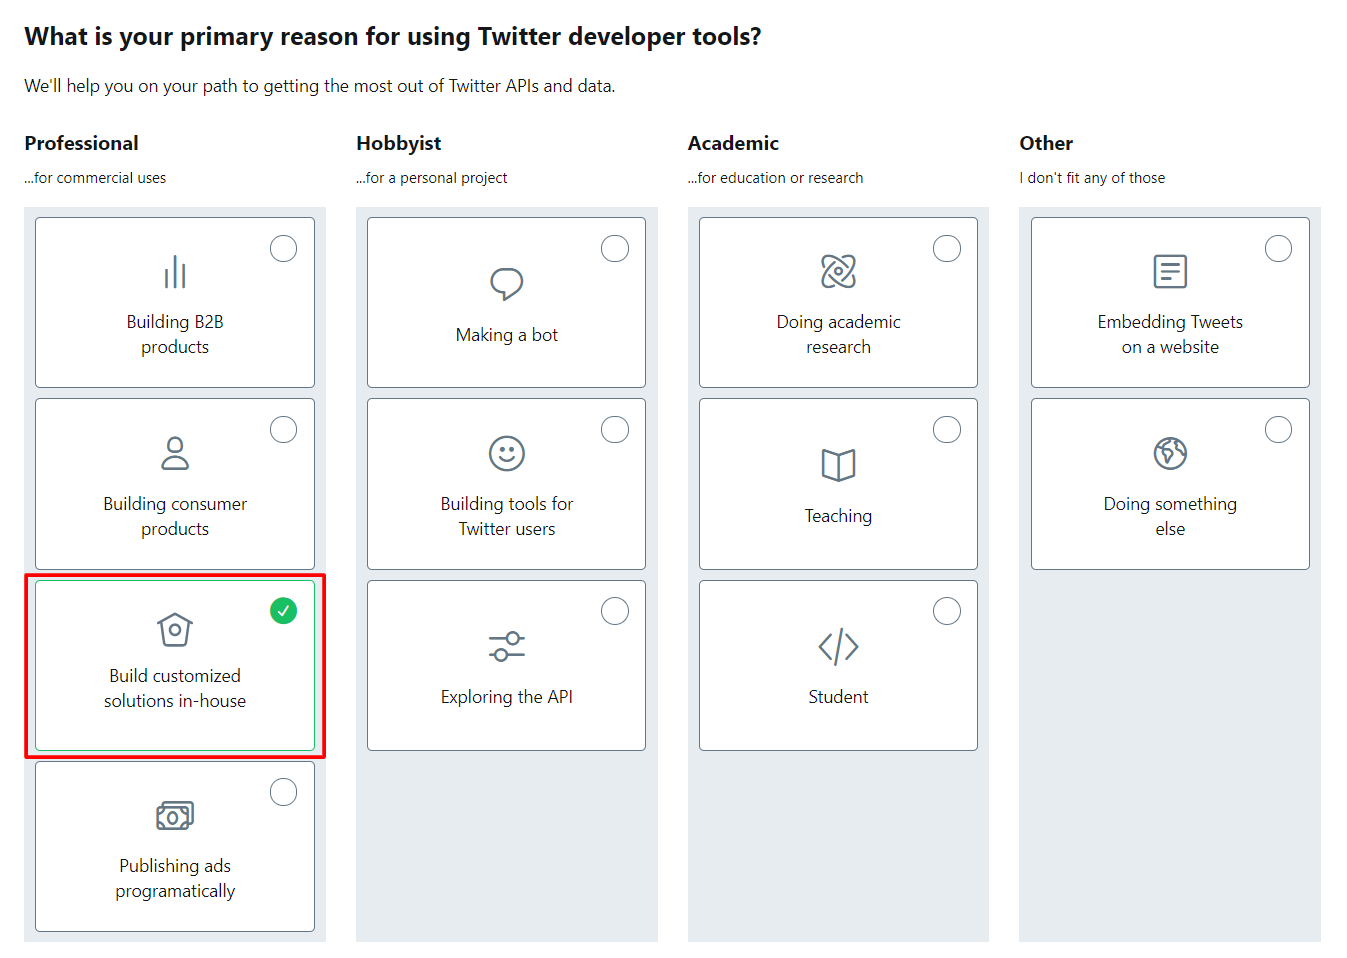Click the sliders icon for Exploring the API
The width and height of the screenshot is (1347, 958).
point(507,646)
